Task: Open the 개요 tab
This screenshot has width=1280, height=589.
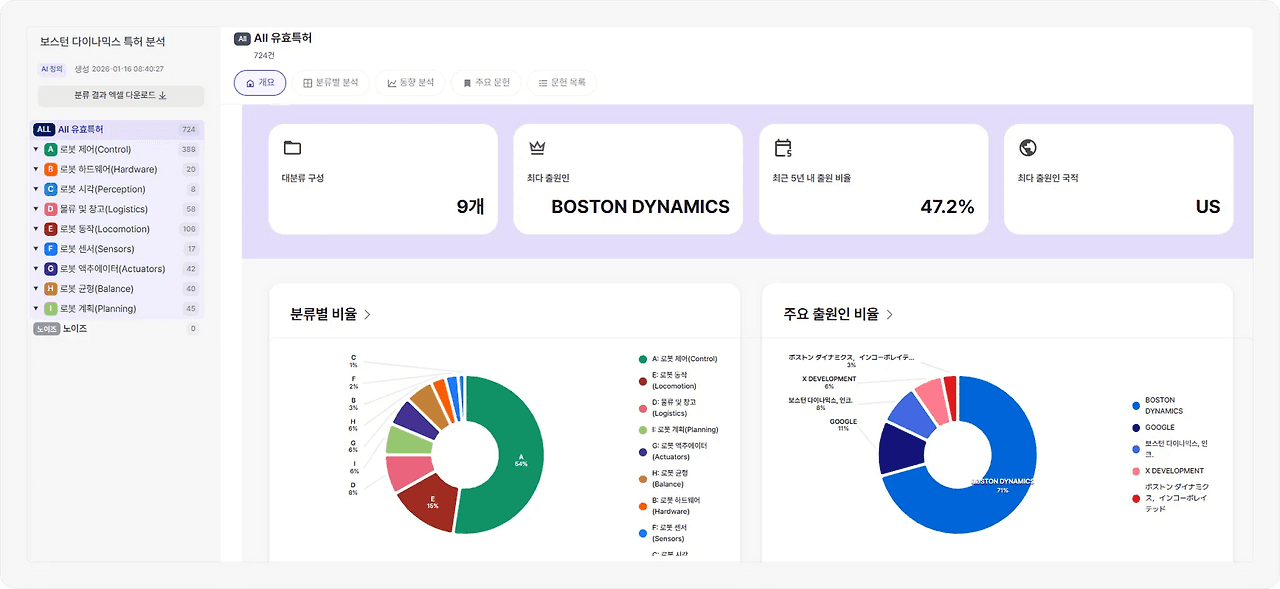Action: click(260, 83)
